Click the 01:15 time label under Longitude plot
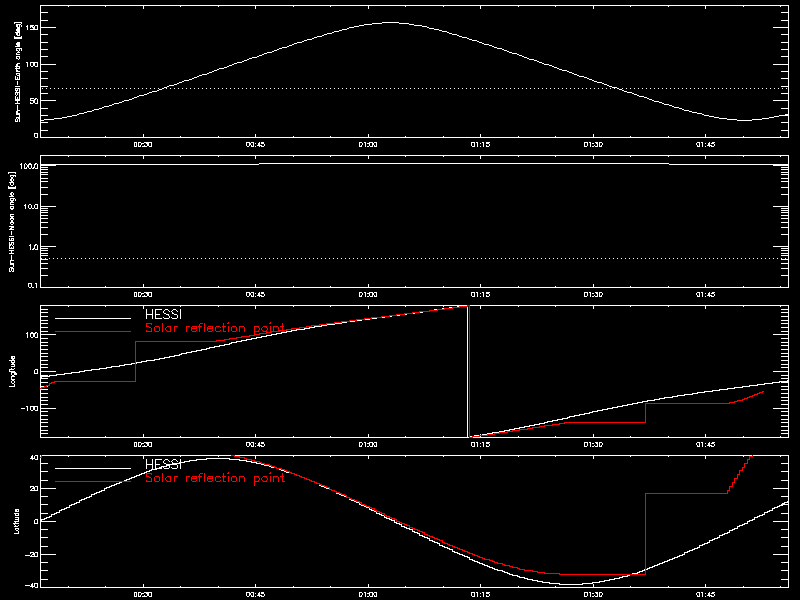 480,445
